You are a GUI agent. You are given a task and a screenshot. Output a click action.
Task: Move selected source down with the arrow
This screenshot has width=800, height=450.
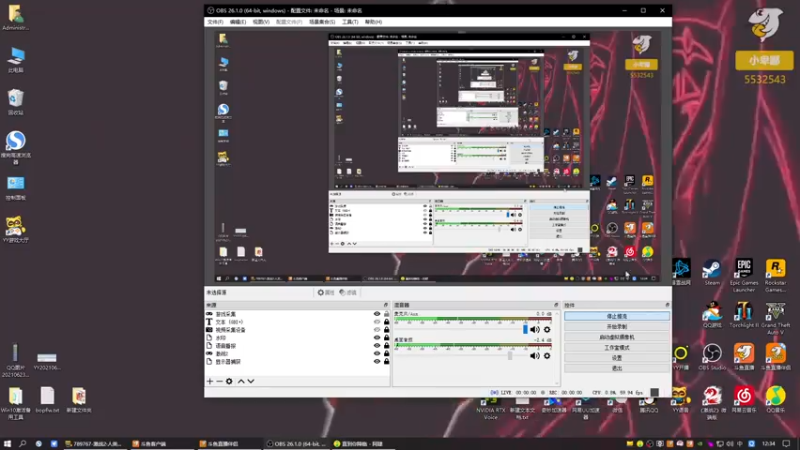point(251,381)
